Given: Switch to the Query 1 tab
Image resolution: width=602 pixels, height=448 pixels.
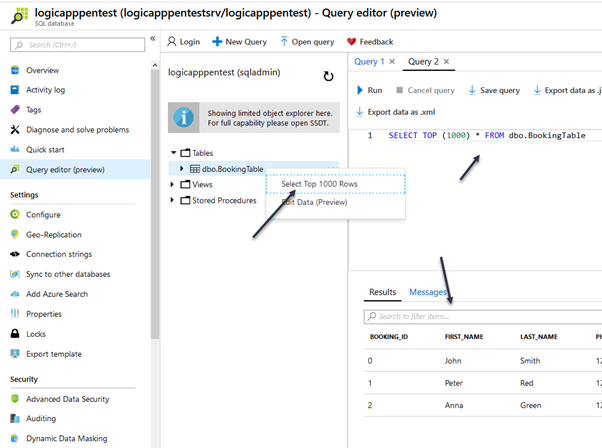Looking at the screenshot, I should [369, 62].
